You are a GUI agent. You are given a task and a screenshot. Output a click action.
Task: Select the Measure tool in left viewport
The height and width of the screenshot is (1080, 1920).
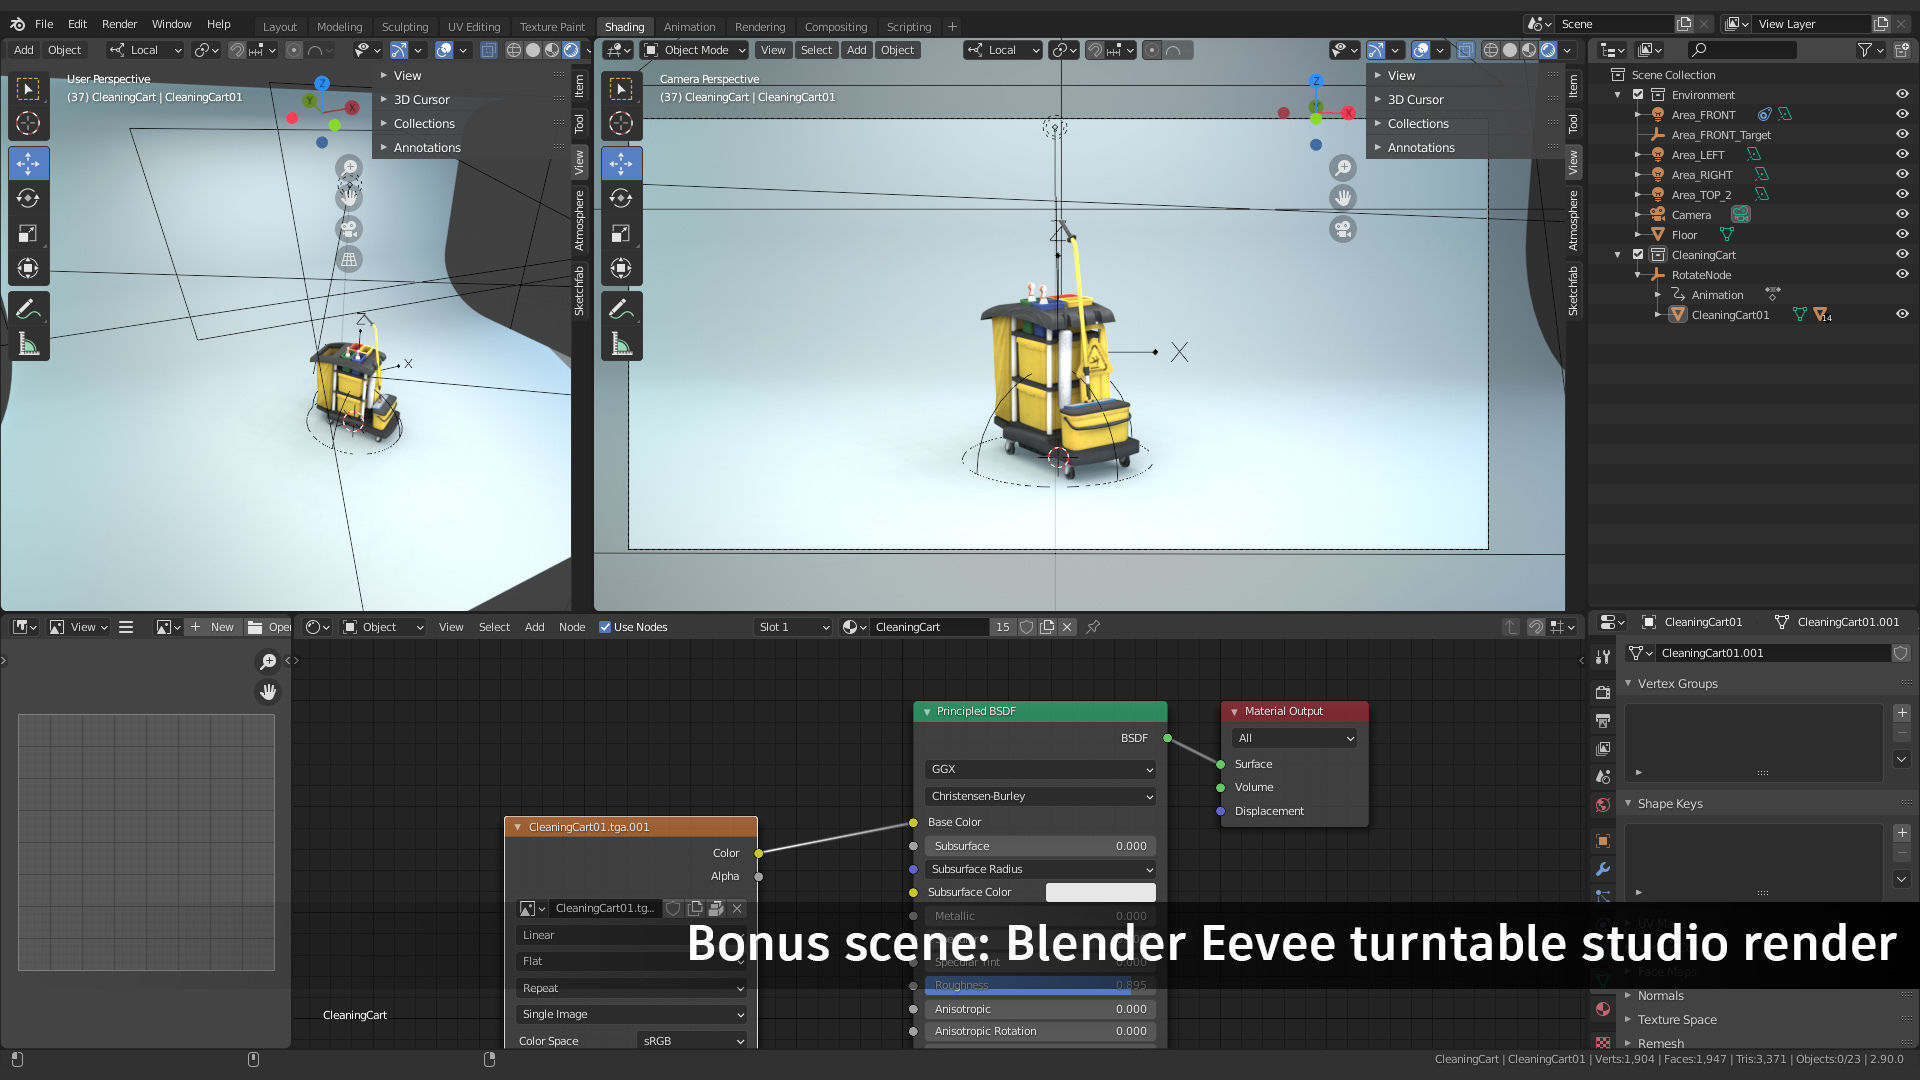tap(28, 345)
